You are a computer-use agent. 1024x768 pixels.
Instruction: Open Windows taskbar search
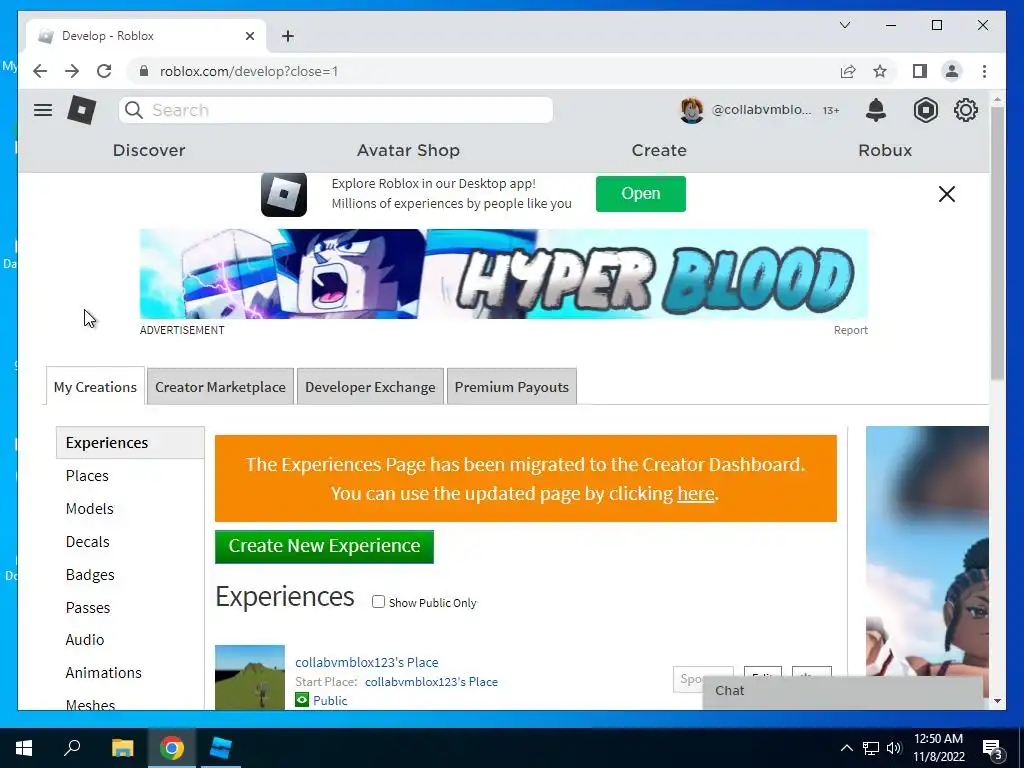pyautogui.click(x=72, y=748)
